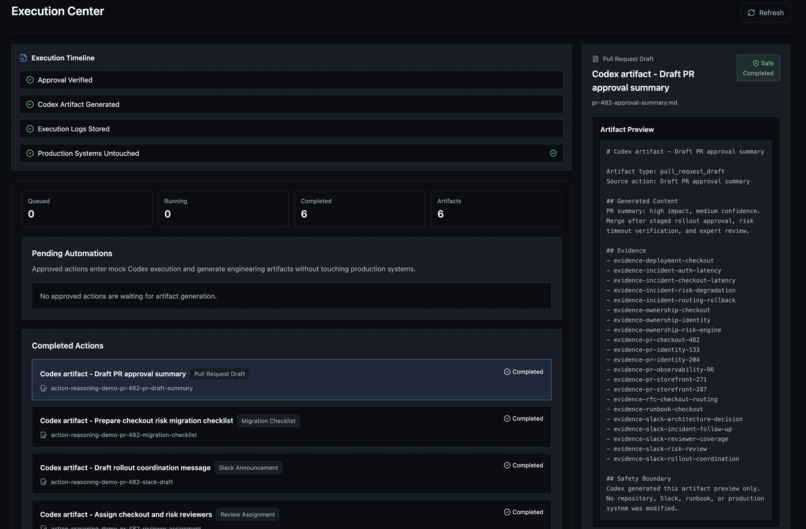Click file icon beside action-reasoning-demo-pr-482-slack-draft
Viewport: 806px width, 529px height.
pos(44,482)
